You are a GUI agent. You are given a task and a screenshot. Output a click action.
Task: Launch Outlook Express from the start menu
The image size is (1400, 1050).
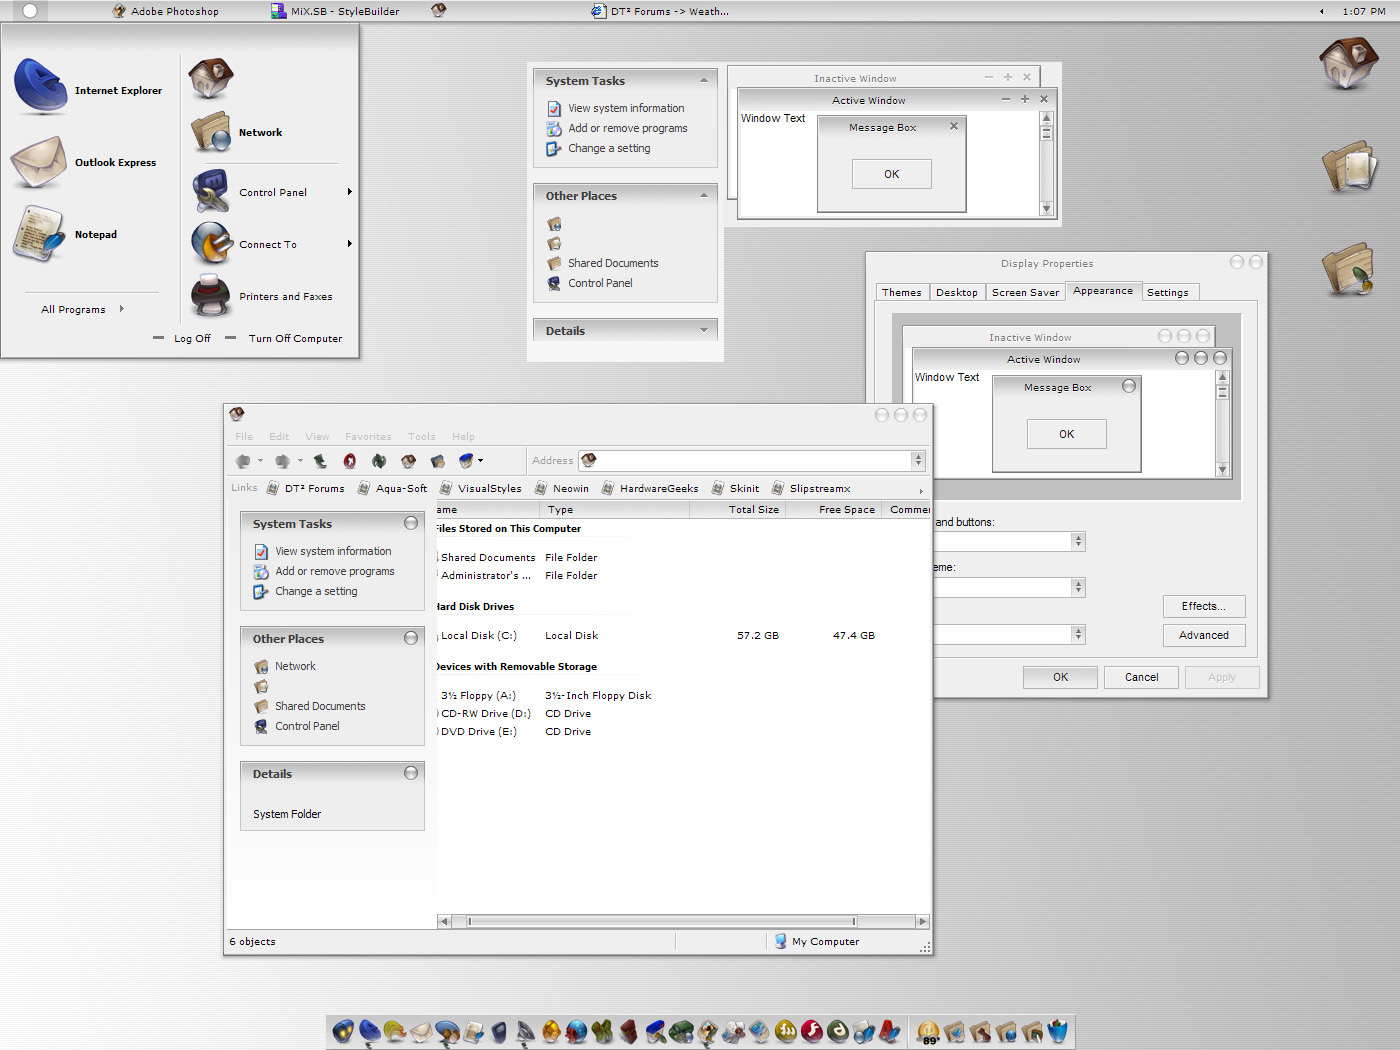84,162
